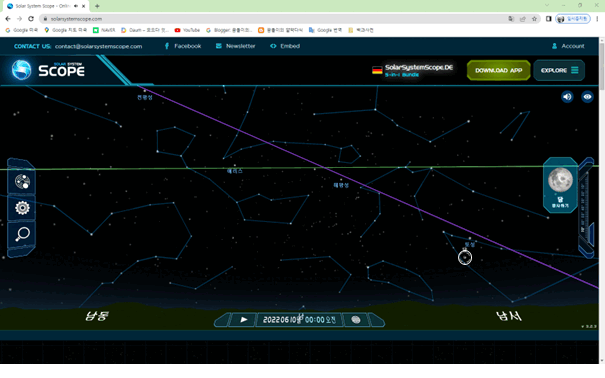Open the yellow folder bookmark
Image resolution: width=605 pixels, height=378 pixels.
pyautogui.click(x=360, y=30)
